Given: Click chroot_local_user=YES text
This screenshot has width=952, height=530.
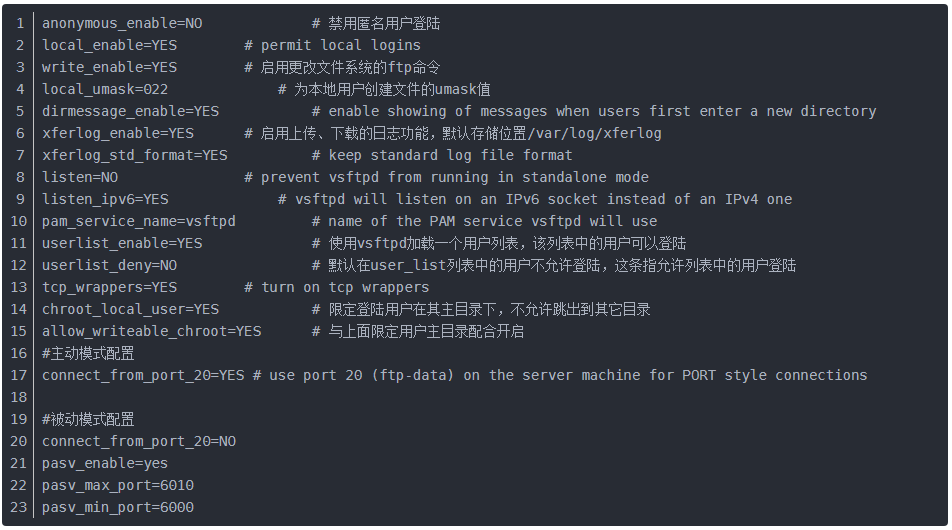Looking at the screenshot, I should pos(130,309).
